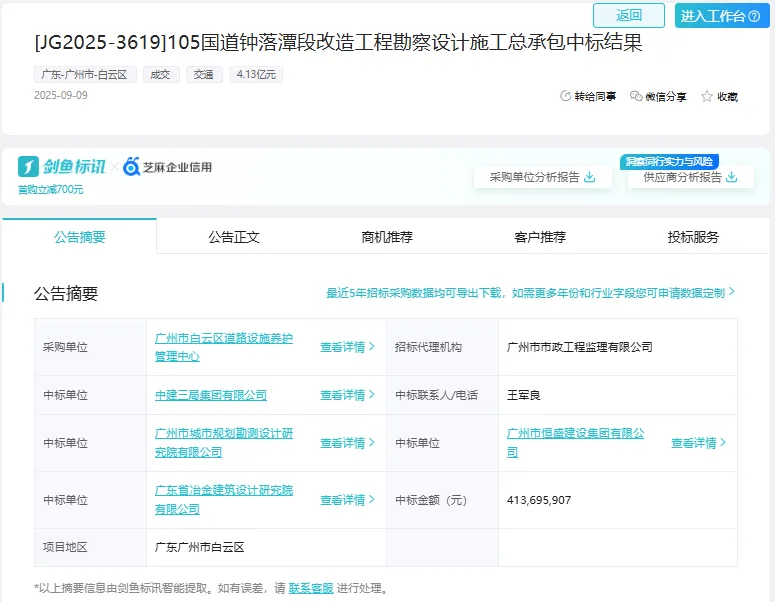The width and height of the screenshot is (775, 602).
Task: Click the 交通 industry tag
Action: (x=203, y=74)
